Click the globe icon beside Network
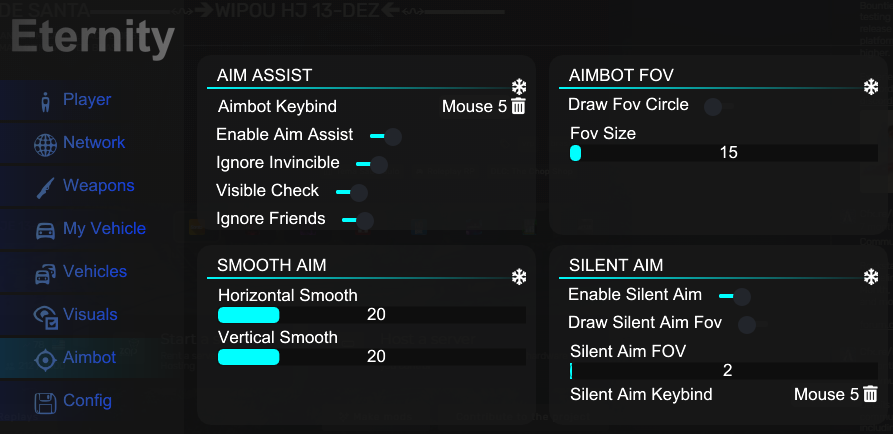This screenshot has width=893, height=434. (45, 145)
